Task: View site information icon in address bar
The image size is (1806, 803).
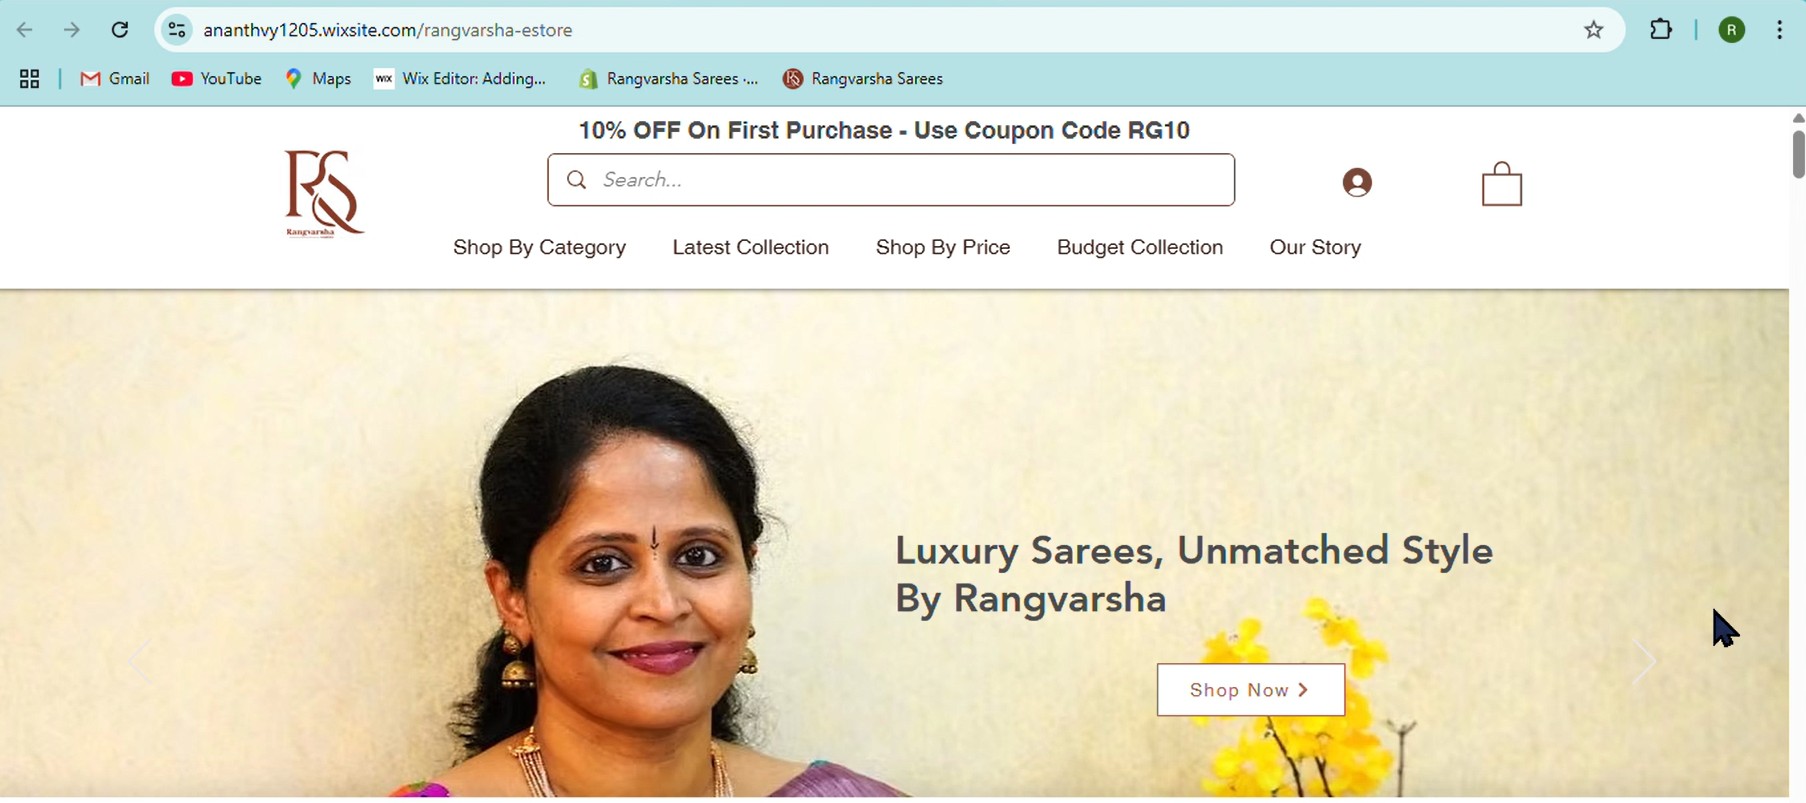Action: (177, 30)
